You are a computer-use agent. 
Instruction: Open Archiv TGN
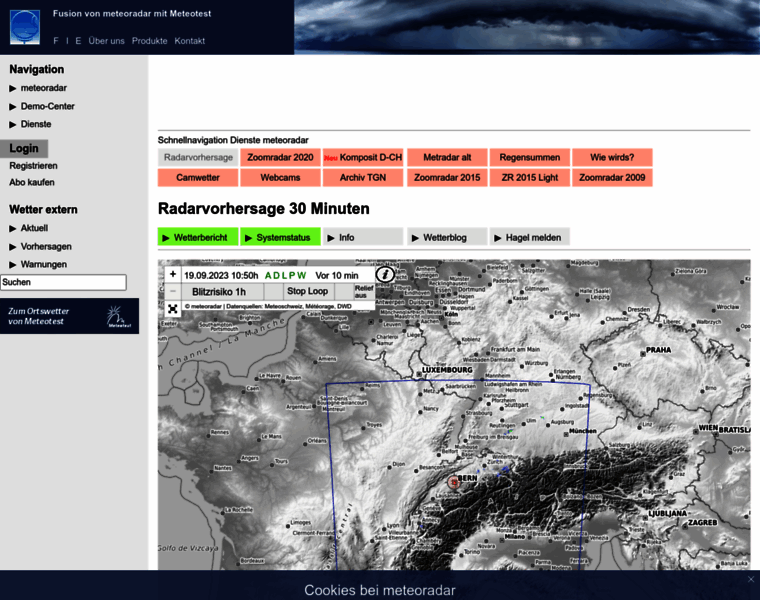coord(363,177)
